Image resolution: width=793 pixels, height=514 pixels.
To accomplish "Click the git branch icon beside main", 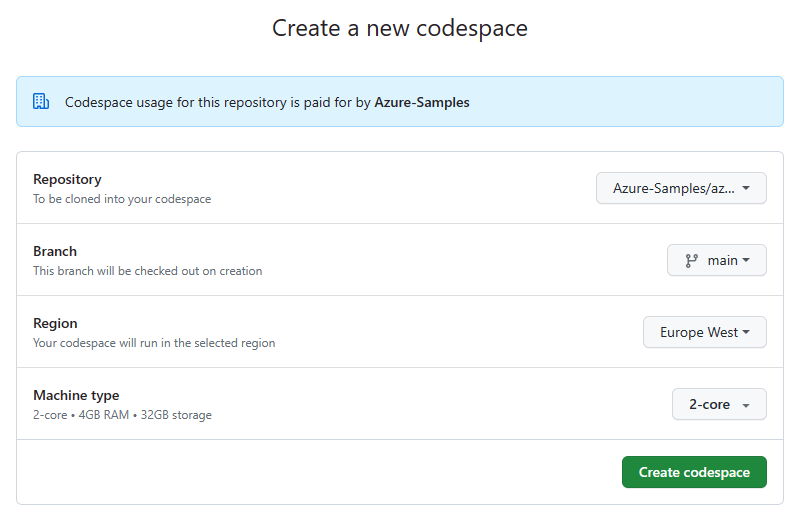I will (691, 260).
